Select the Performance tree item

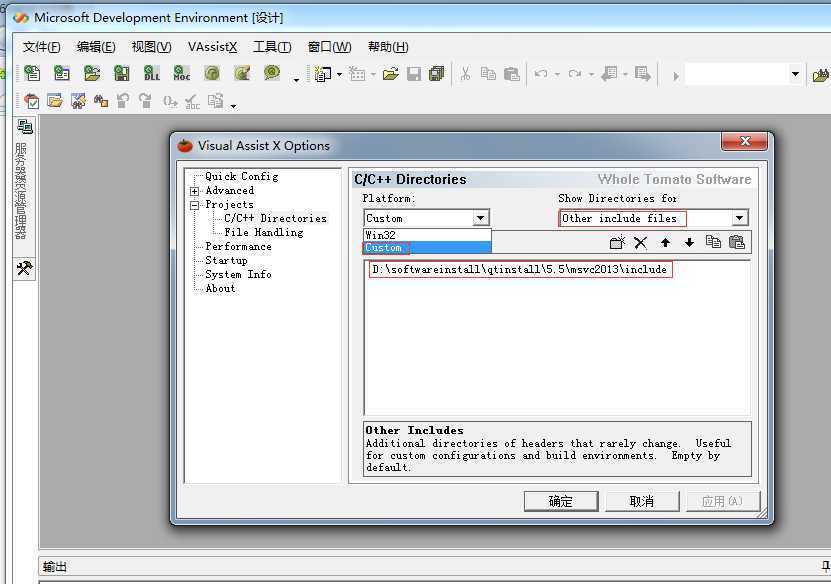coord(238,246)
